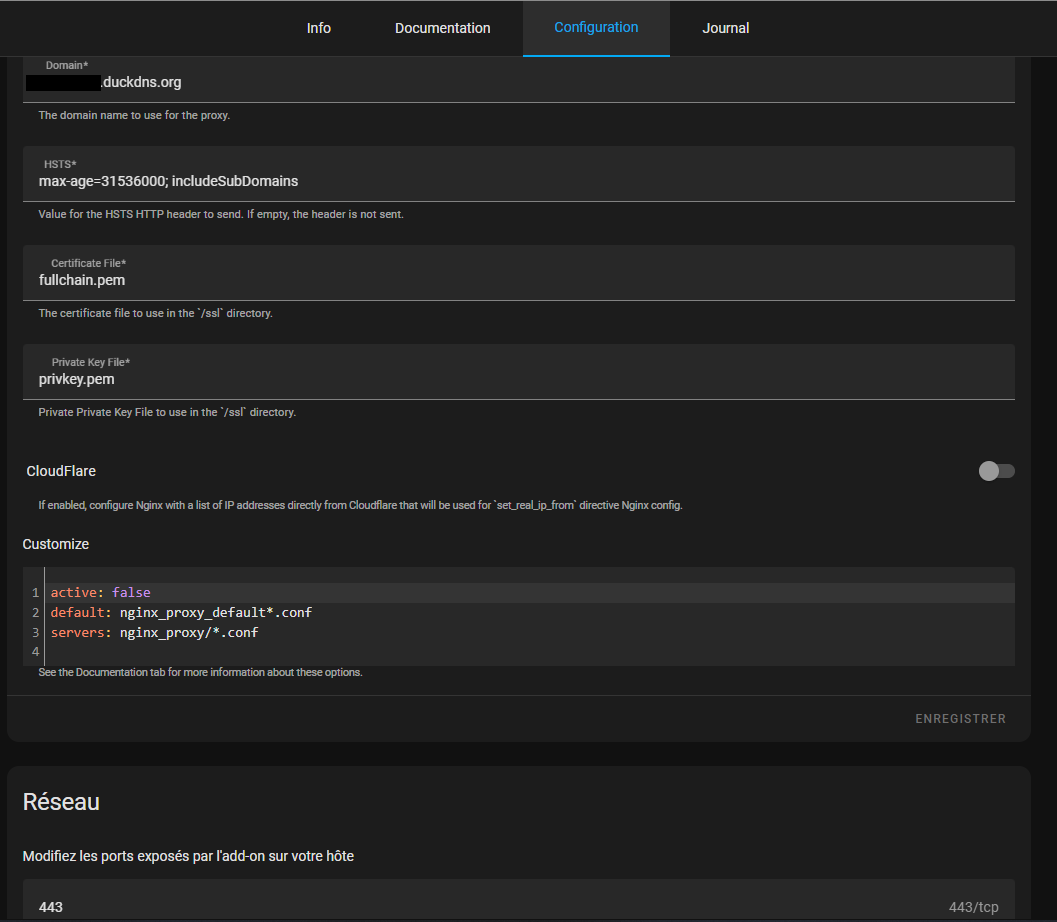This screenshot has height=922, width=1057.
Task: Click the Certificate File fullchain.pem field
Action: point(518,280)
